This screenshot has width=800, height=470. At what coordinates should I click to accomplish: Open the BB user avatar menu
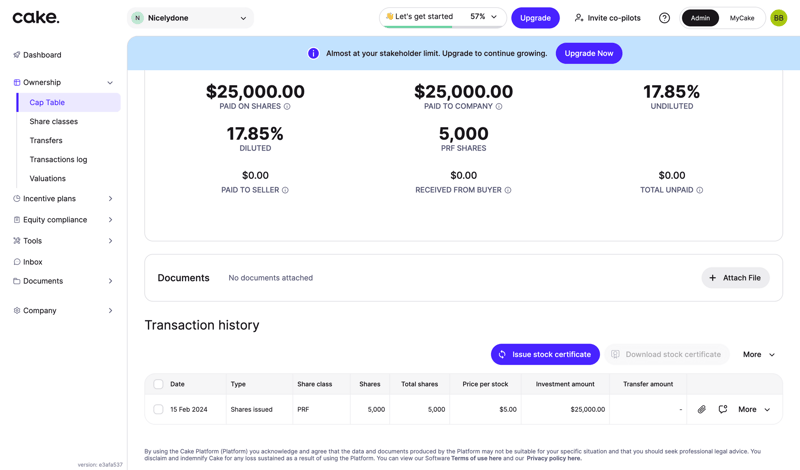[x=778, y=18]
